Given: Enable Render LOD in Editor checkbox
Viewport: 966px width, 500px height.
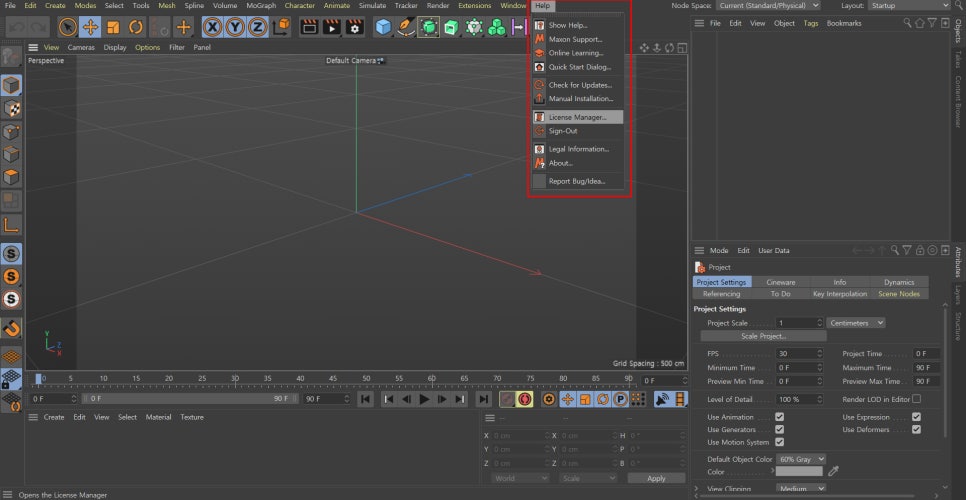Looking at the screenshot, I should coord(916,399).
